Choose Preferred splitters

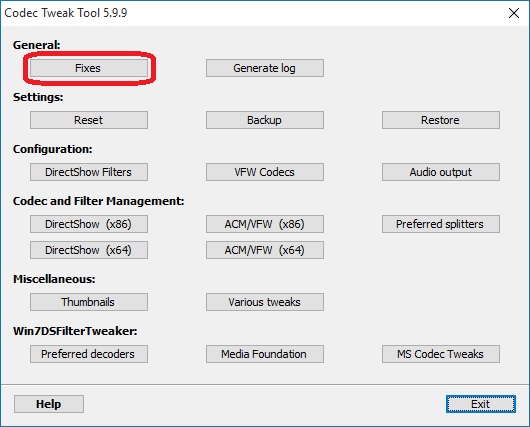[x=441, y=224]
